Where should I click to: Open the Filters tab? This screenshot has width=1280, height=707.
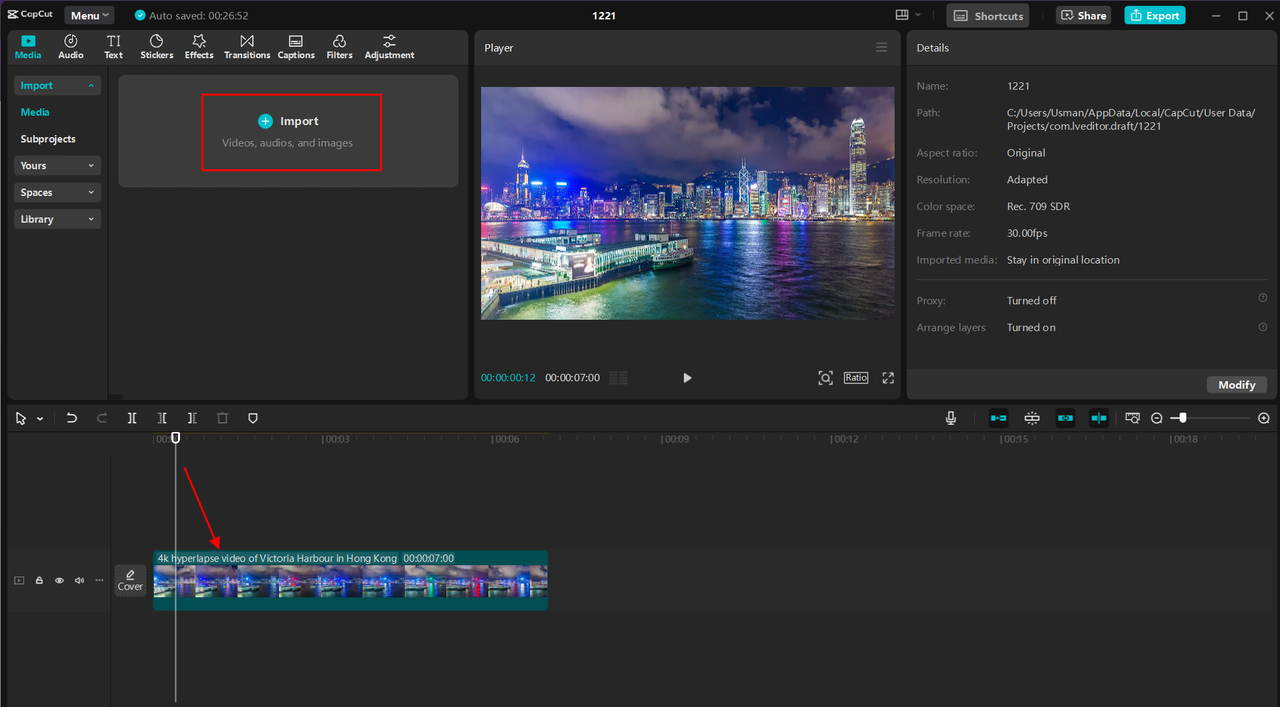click(340, 46)
